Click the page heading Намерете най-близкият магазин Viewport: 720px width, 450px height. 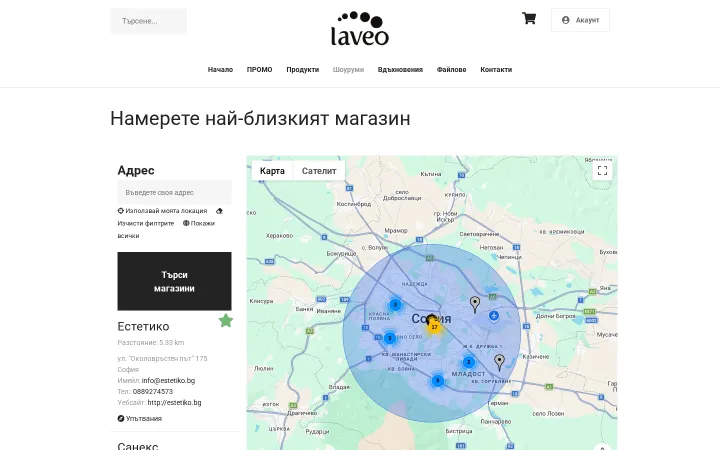tap(260, 118)
